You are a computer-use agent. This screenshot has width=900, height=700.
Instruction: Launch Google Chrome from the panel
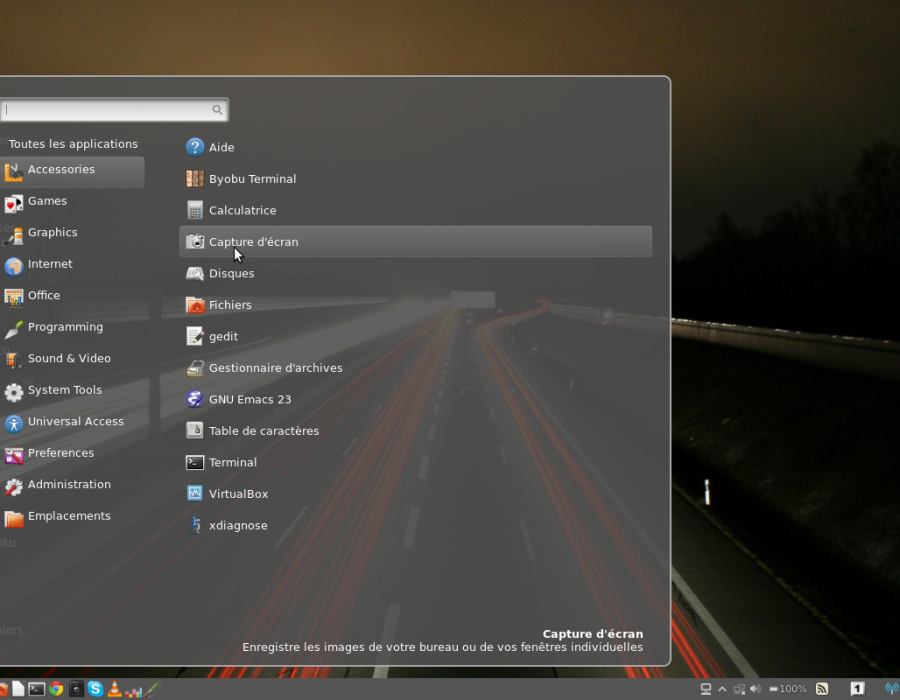56,689
